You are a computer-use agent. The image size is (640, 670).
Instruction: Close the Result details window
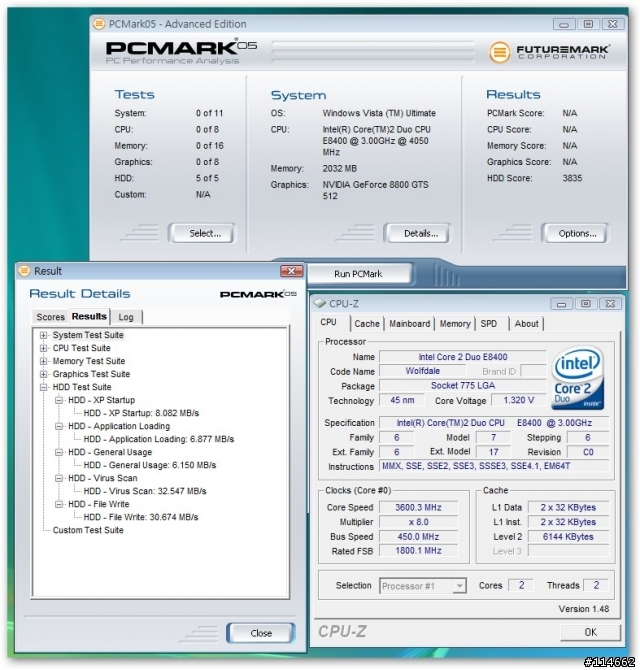pyautogui.click(x=291, y=271)
